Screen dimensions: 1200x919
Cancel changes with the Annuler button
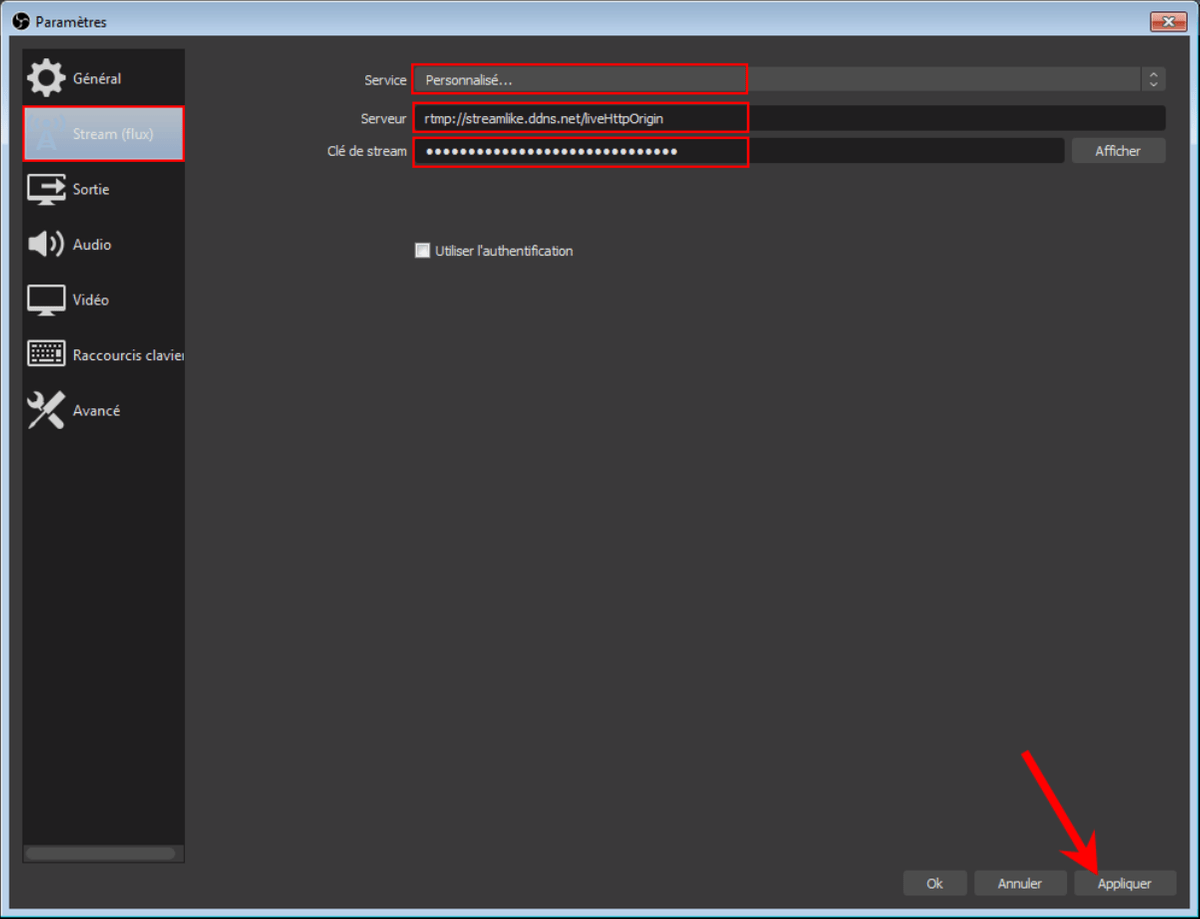point(1020,884)
